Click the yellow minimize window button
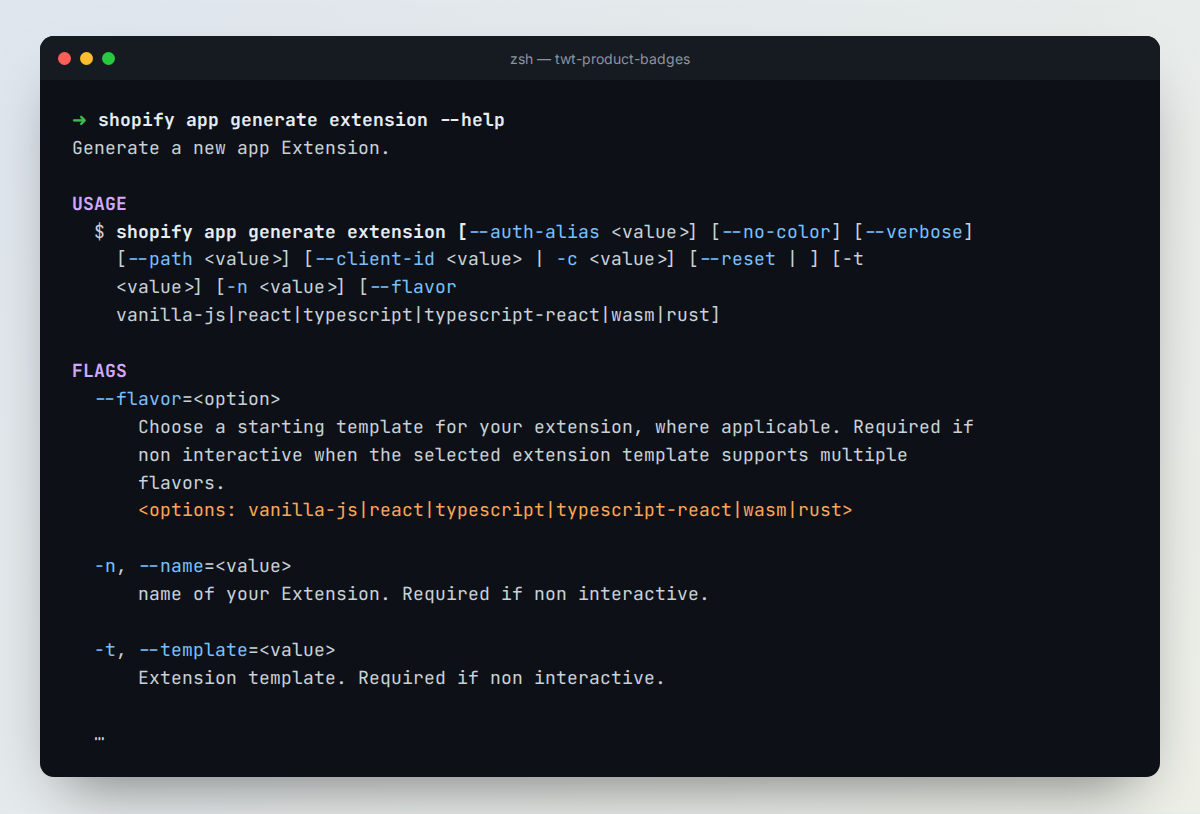Image resolution: width=1200 pixels, height=814 pixels. [x=87, y=59]
